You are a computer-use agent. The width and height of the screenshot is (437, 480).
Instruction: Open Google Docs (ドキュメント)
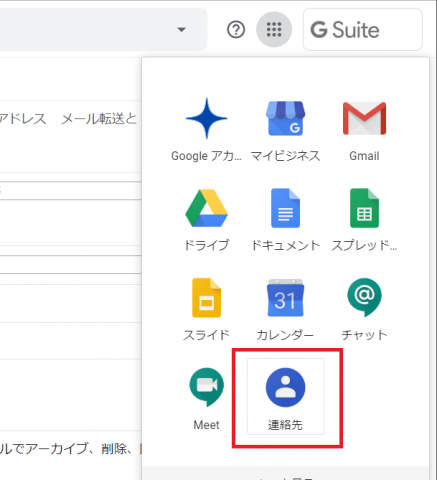pyautogui.click(x=285, y=208)
